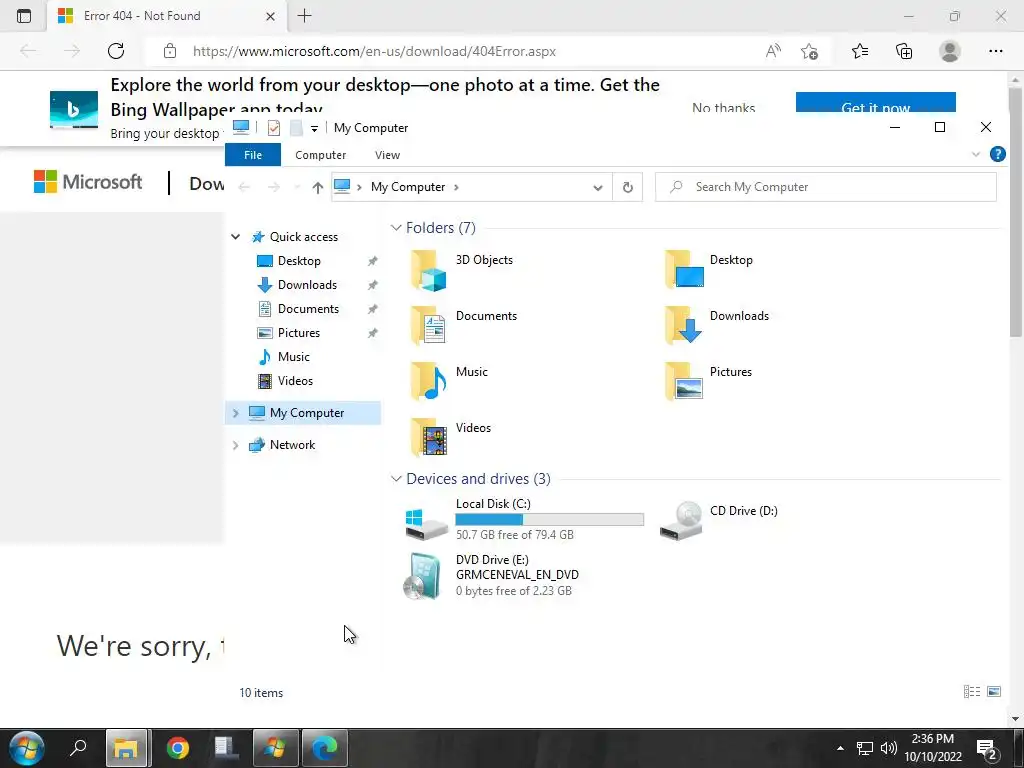The image size is (1024, 768).
Task: Open the Pictures folder in main pane
Action: (x=709, y=381)
